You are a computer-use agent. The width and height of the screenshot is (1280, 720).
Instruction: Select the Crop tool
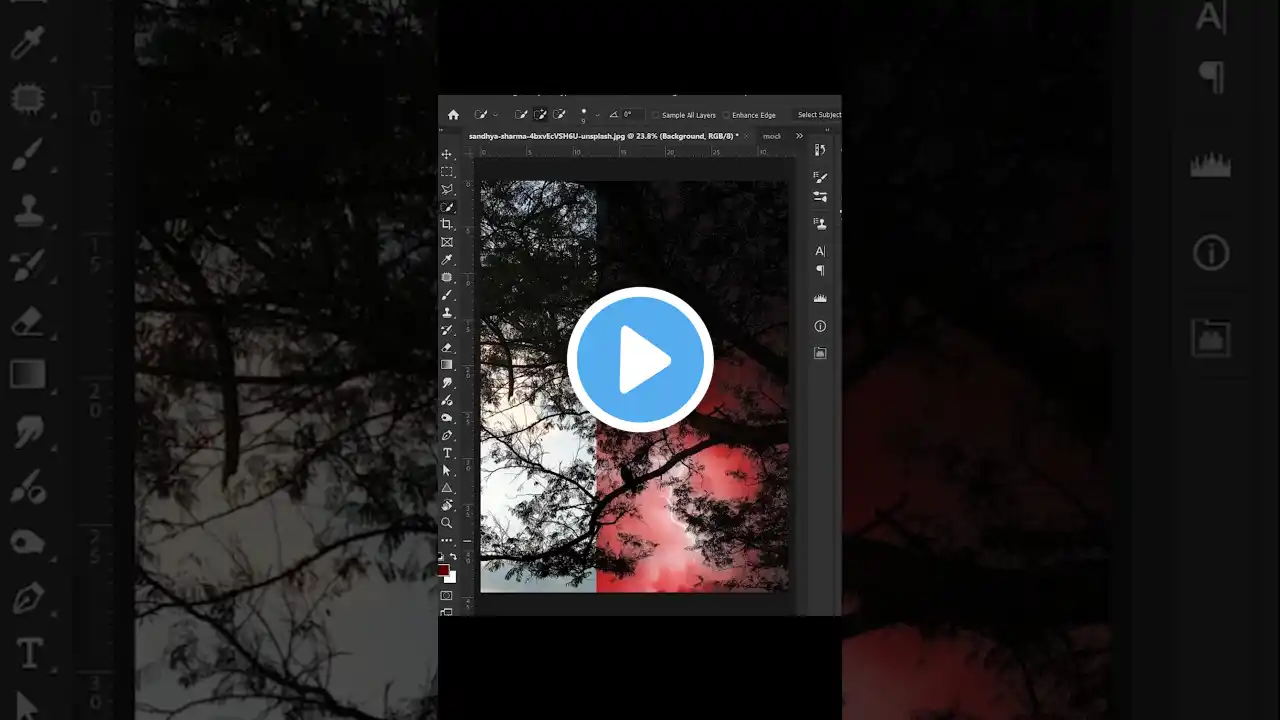point(447,224)
